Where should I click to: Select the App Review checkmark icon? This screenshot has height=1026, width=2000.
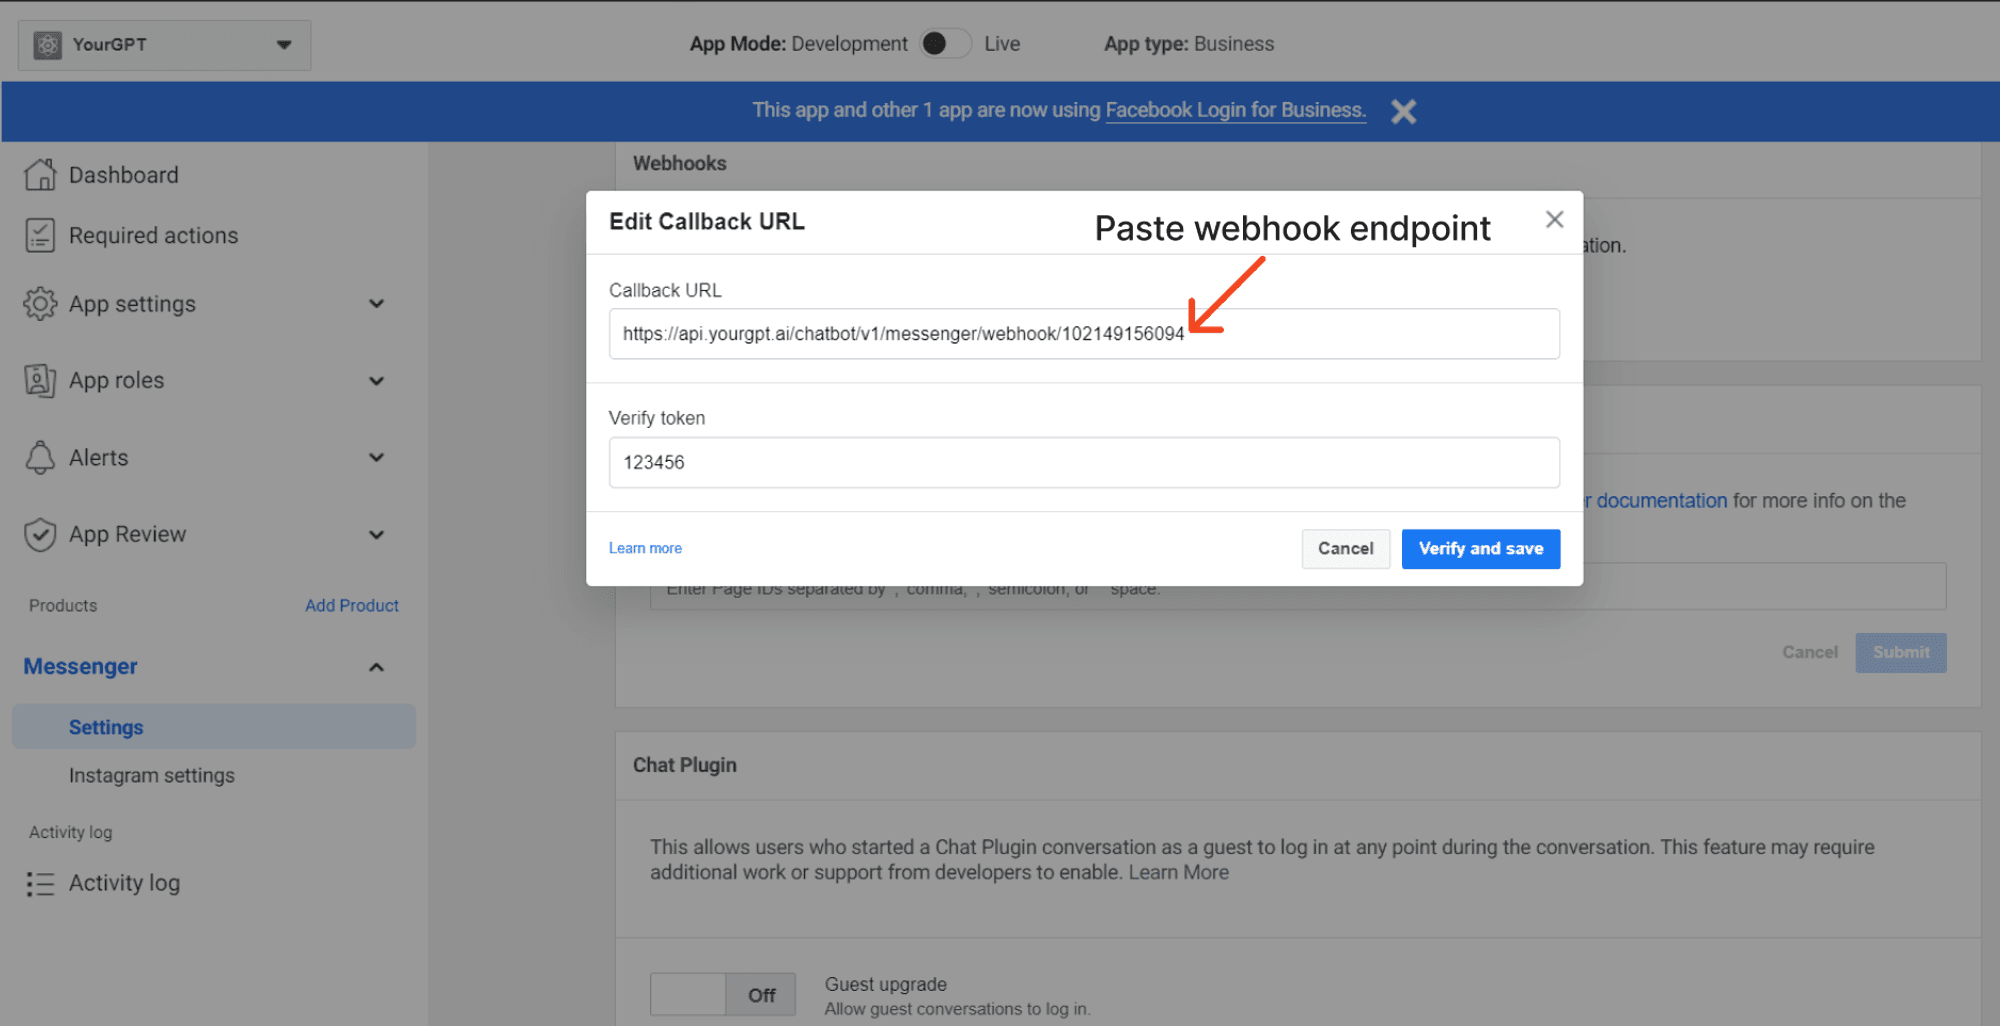point(40,534)
